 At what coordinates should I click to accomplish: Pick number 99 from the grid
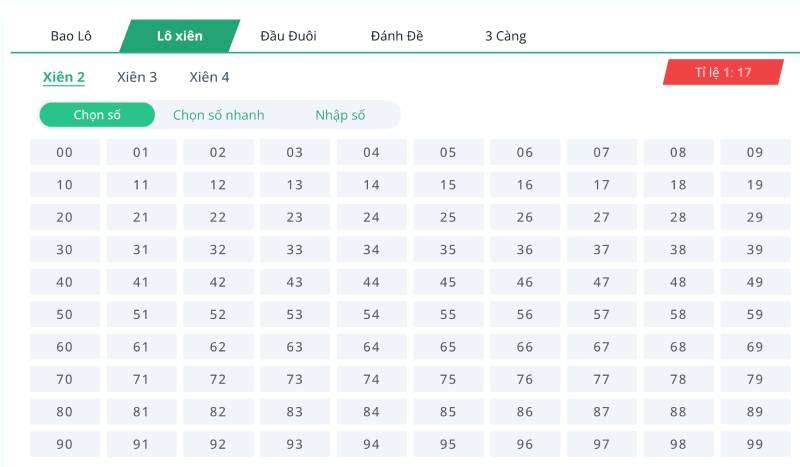point(755,444)
